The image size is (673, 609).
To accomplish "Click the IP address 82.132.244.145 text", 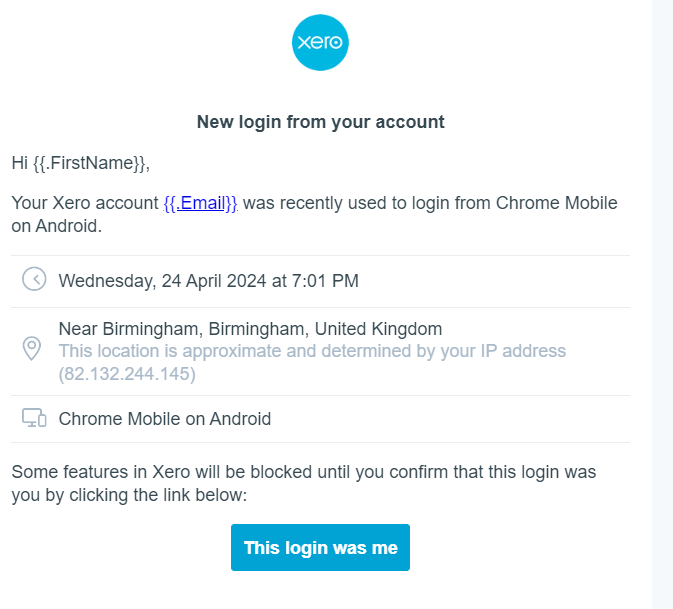I will point(127,374).
